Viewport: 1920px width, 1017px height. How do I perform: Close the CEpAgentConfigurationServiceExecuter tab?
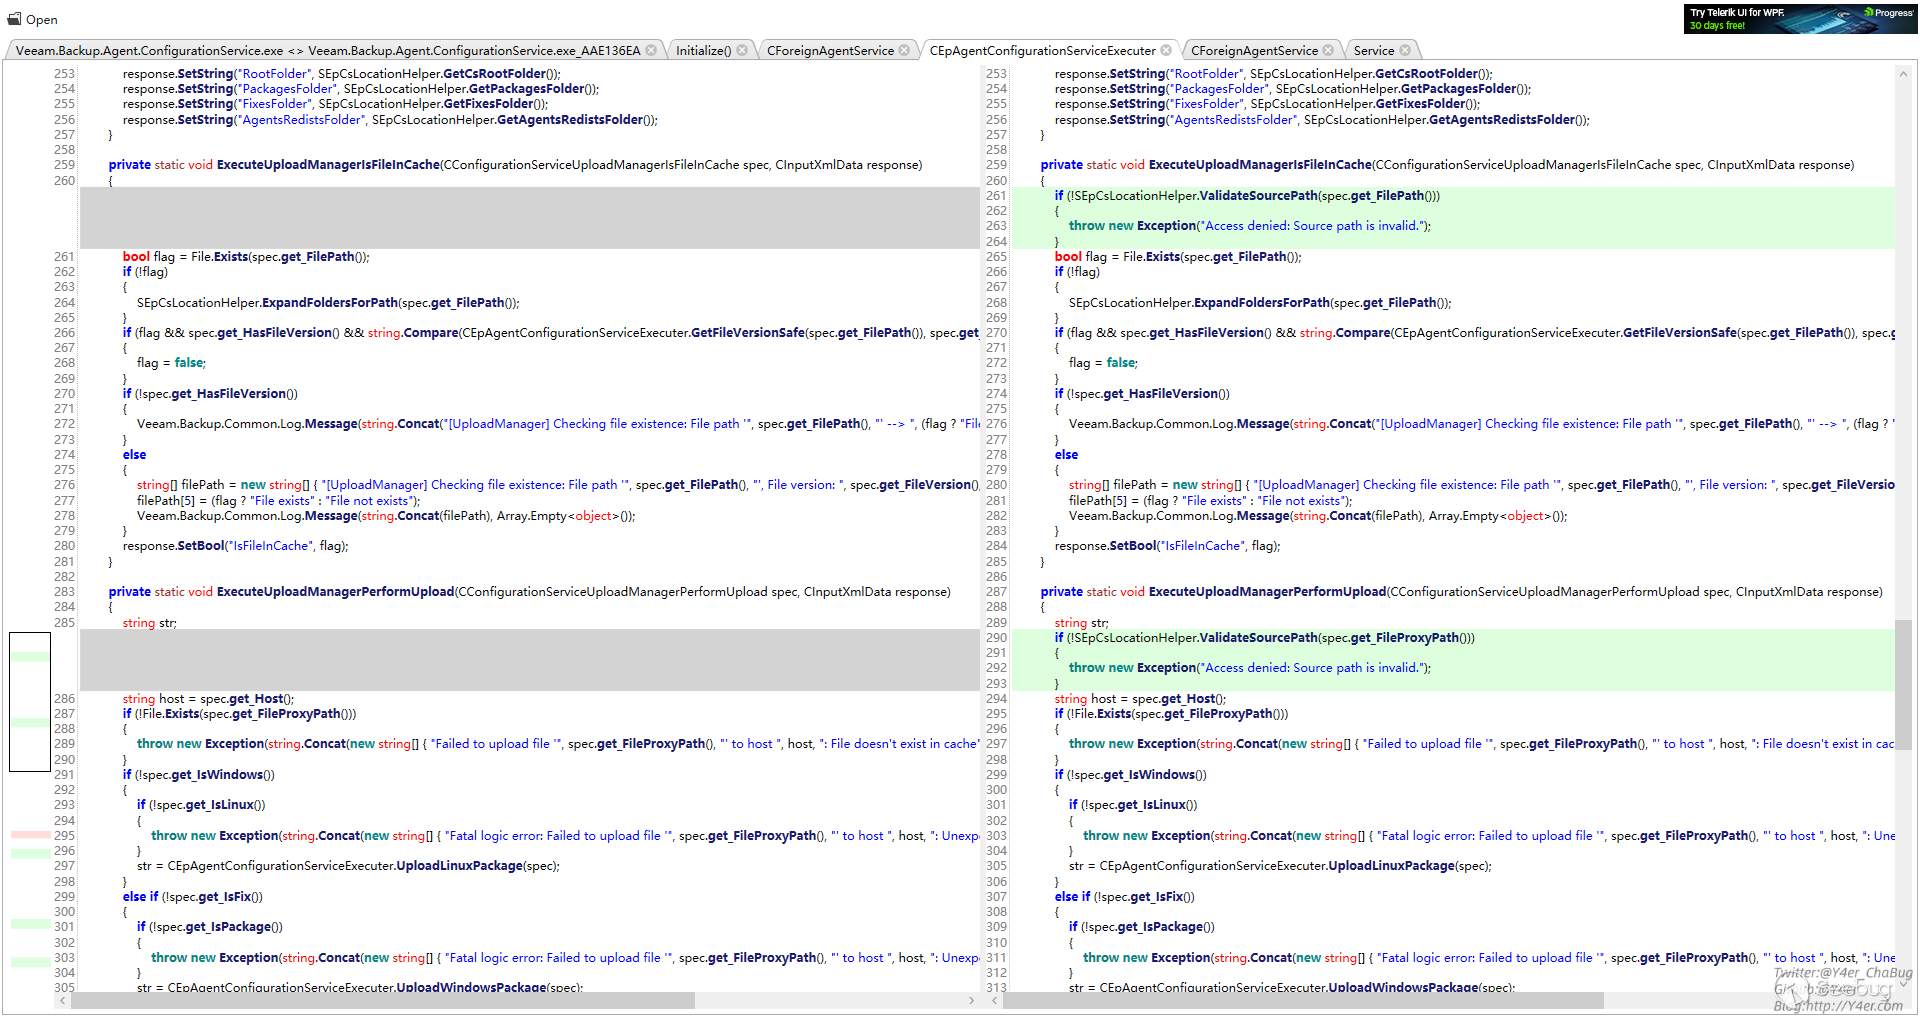tap(1166, 50)
